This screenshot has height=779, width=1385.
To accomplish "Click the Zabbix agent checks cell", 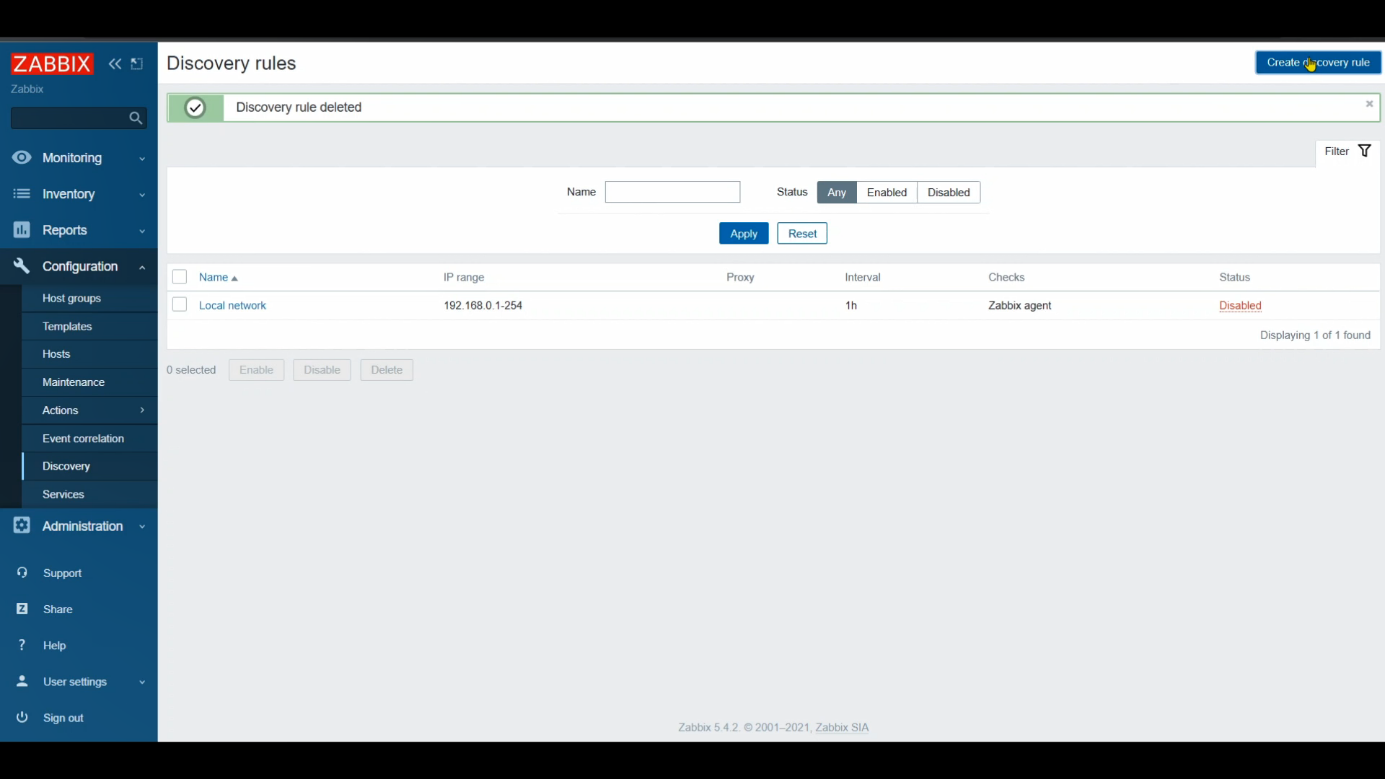I will coord(1020,306).
